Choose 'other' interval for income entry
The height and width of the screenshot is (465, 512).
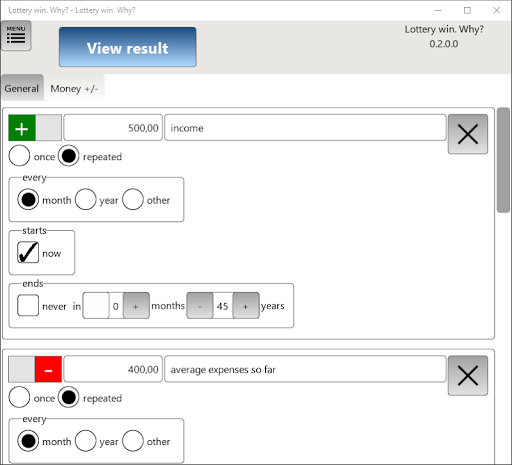pos(133,199)
